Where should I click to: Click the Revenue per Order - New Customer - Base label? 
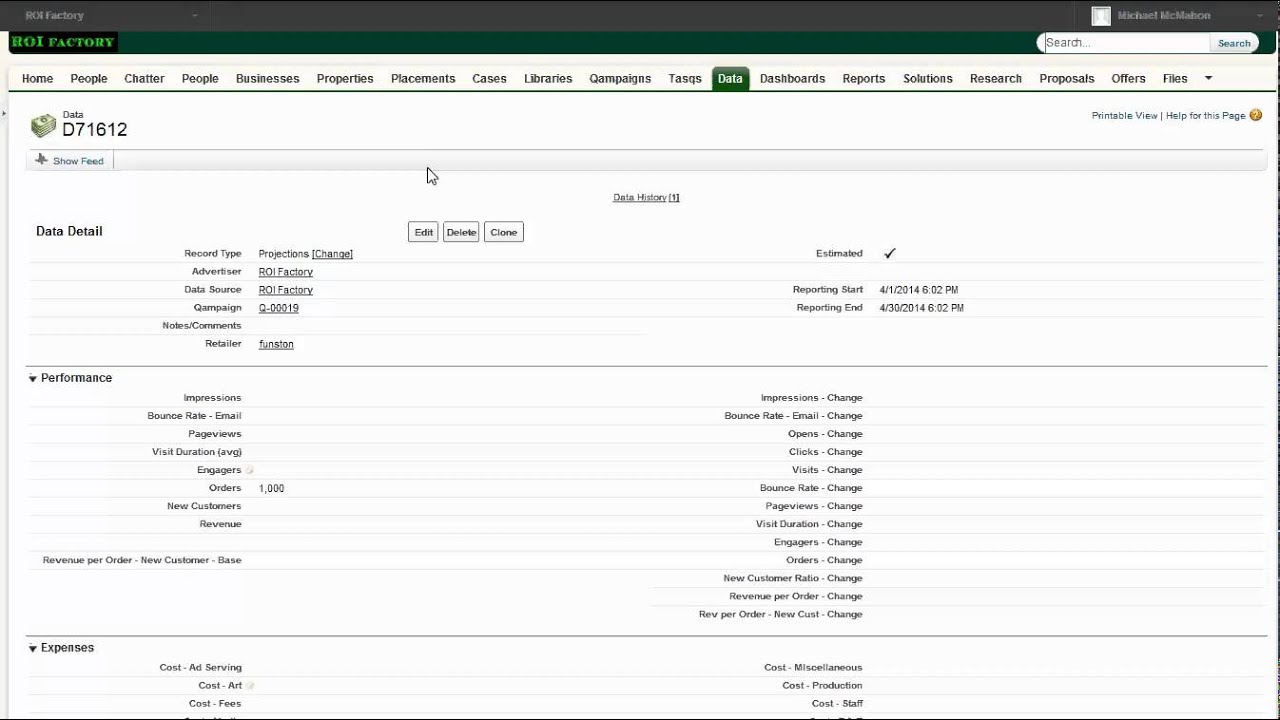click(142, 560)
